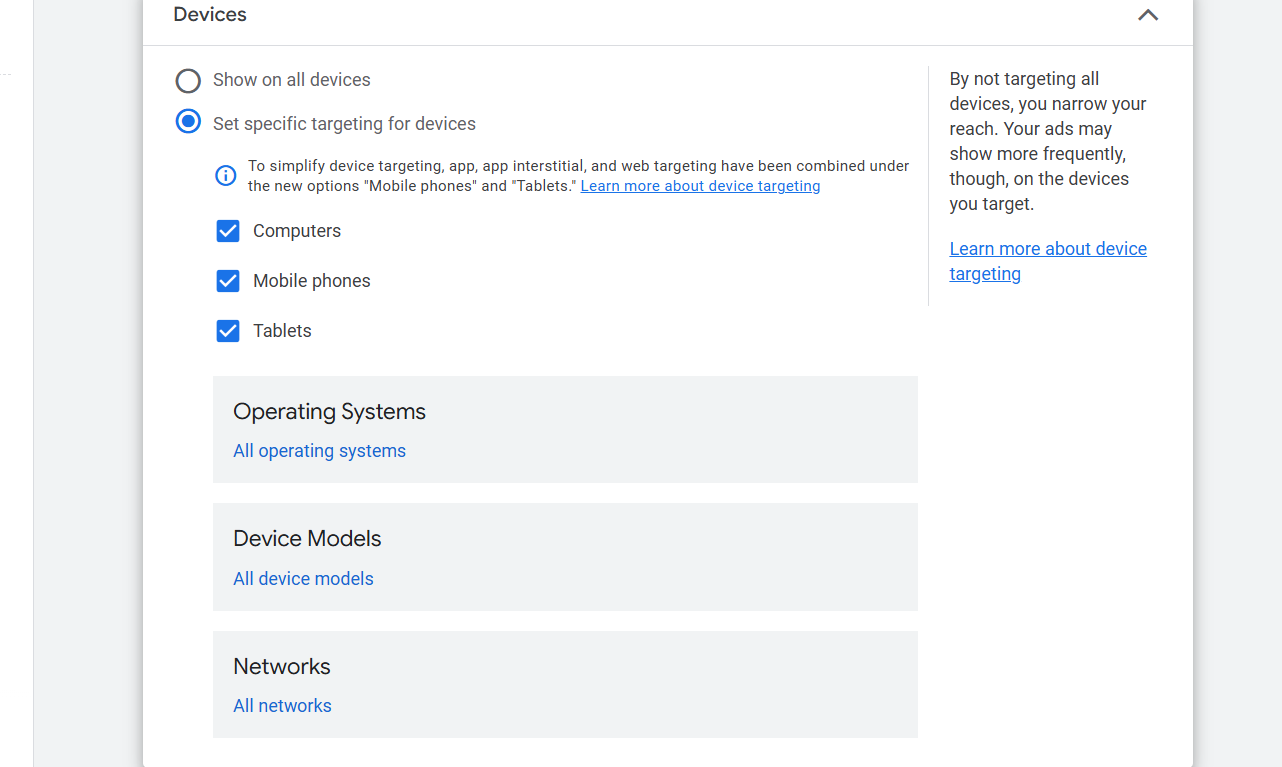This screenshot has width=1282, height=767.
Task: Click the "Computers" label text
Action: 297,231
